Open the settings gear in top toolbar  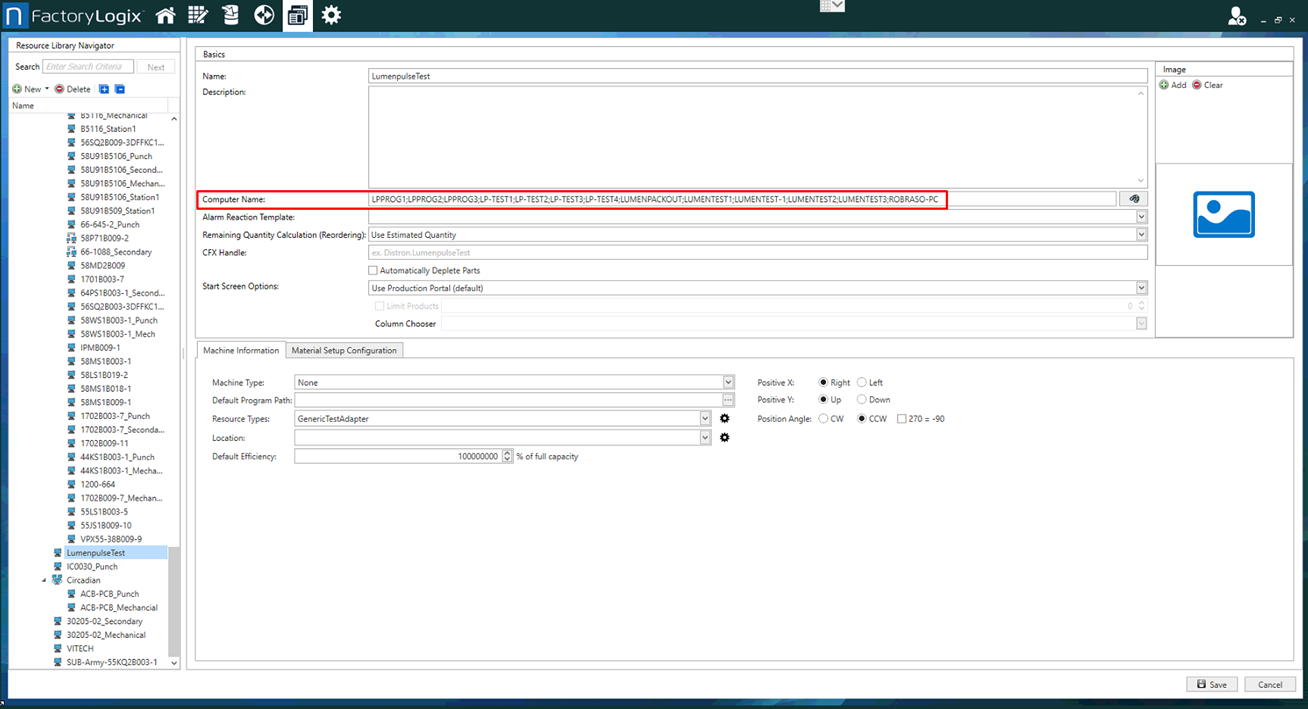[331, 15]
